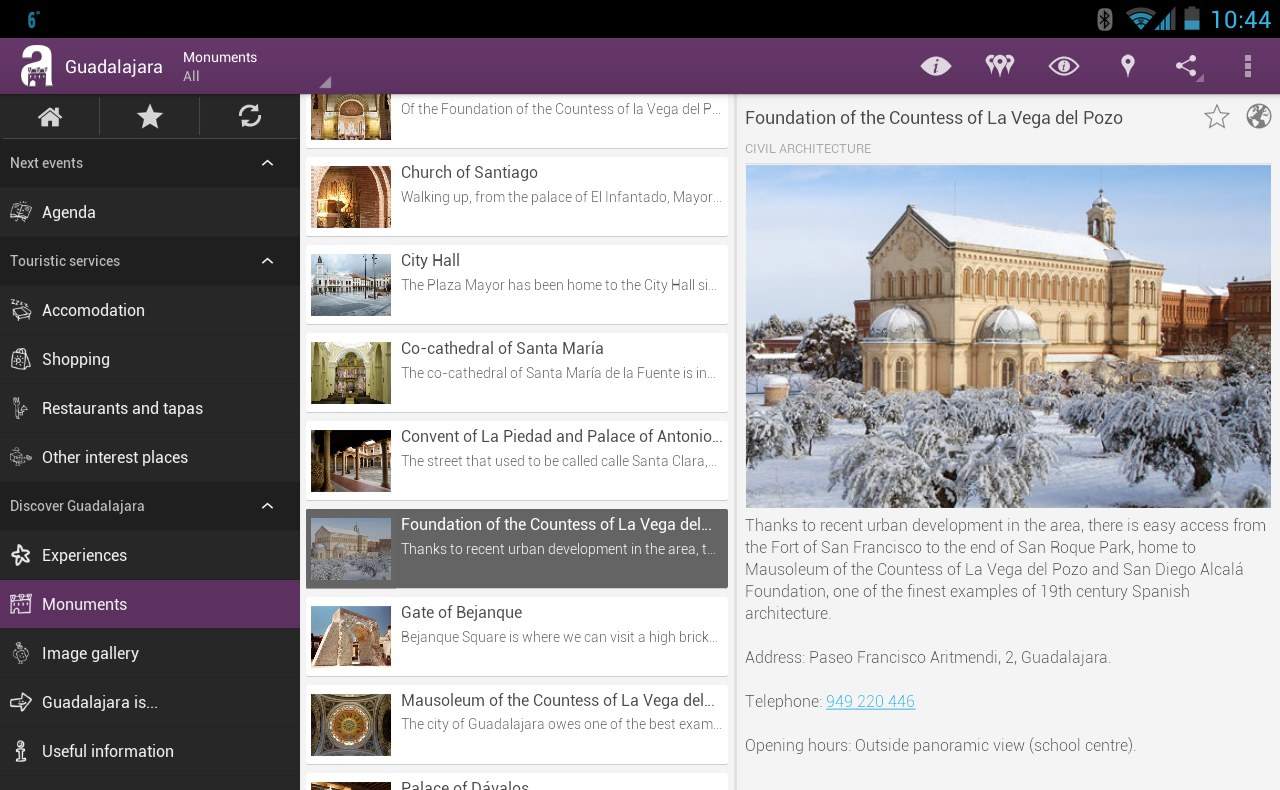Tap the Address: Paseo Francisco Aritmendi line

(928, 657)
